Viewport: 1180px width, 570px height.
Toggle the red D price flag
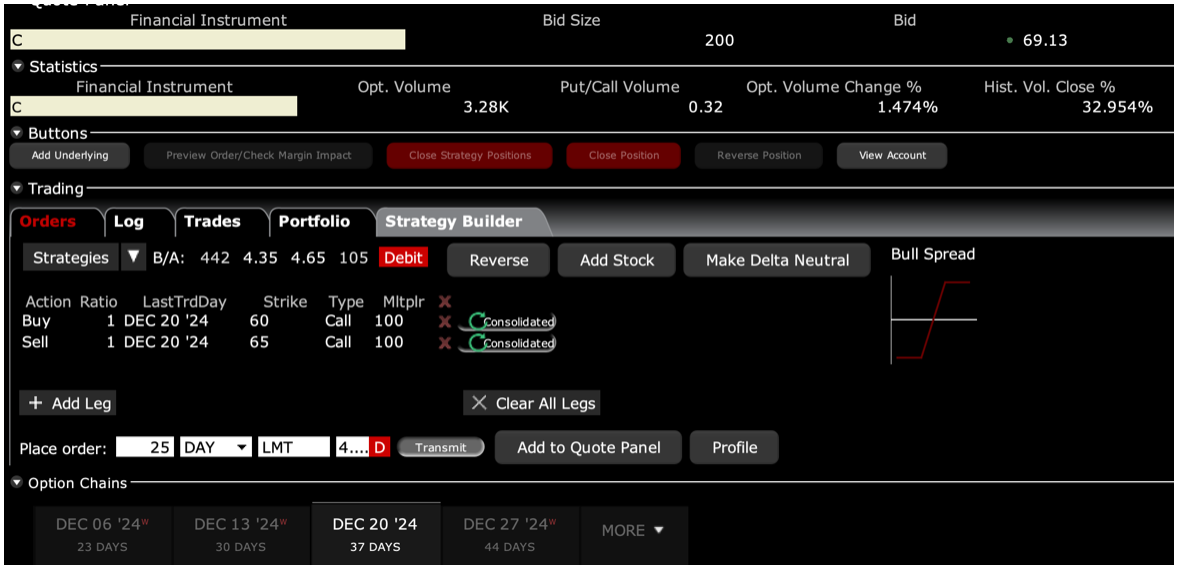click(x=380, y=448)
